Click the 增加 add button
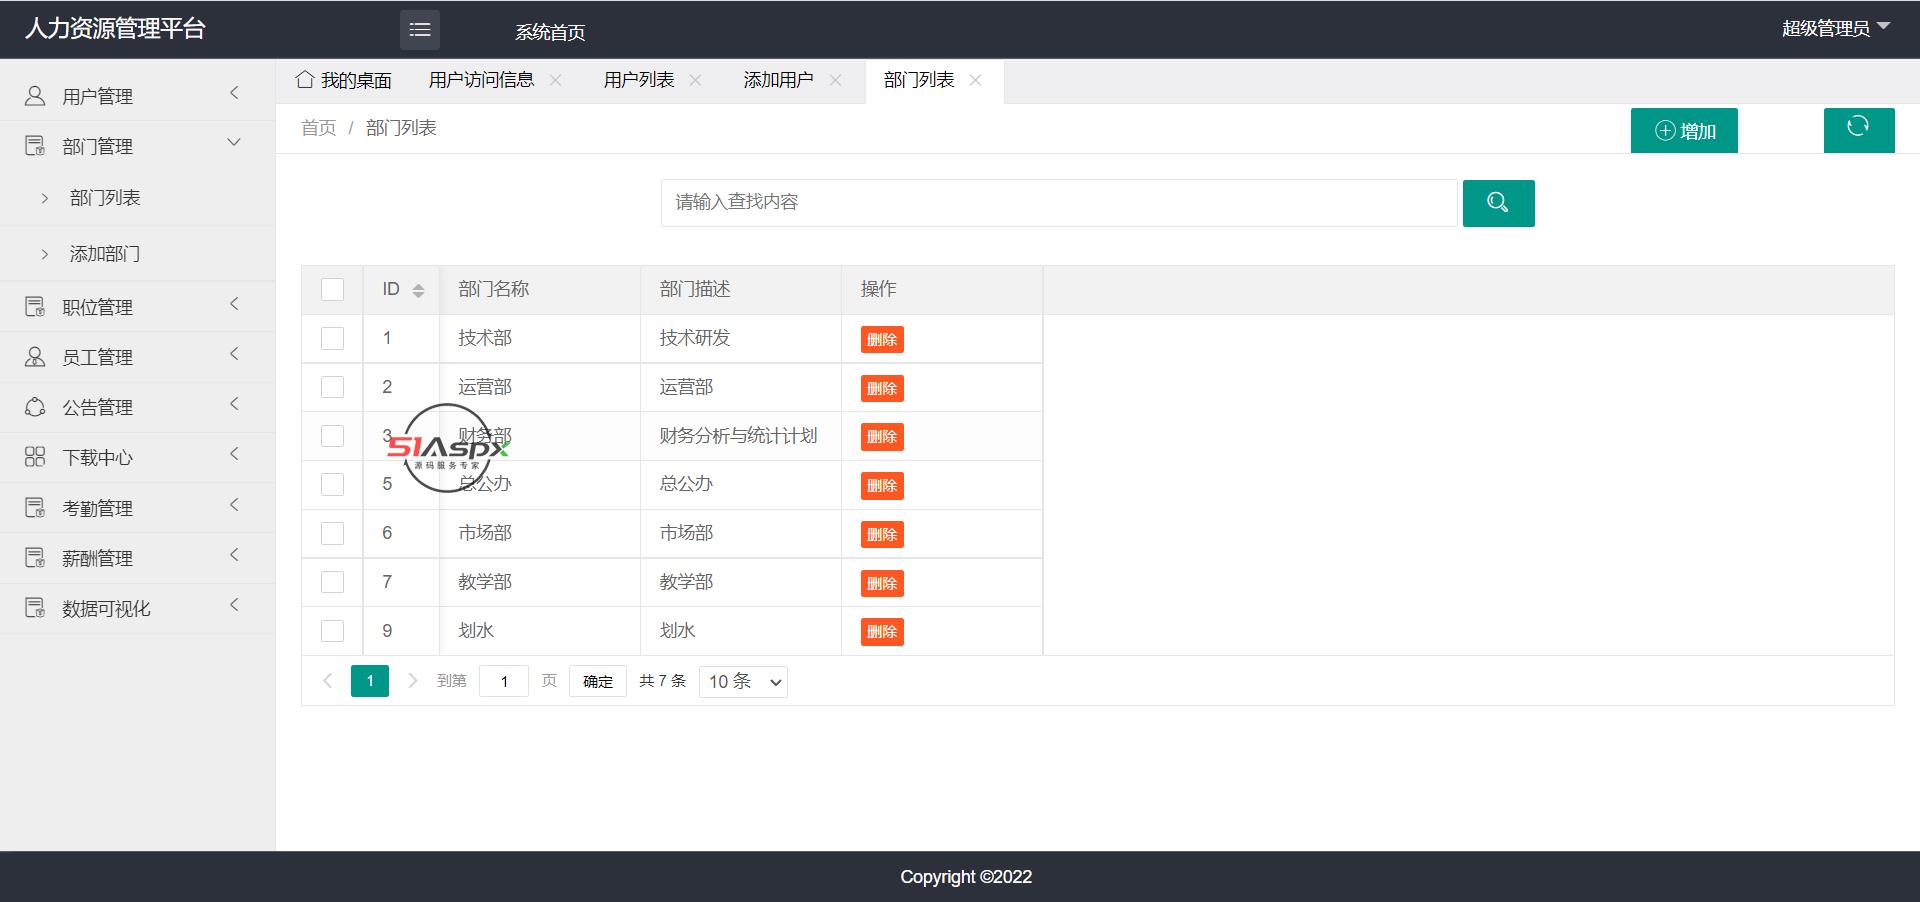The width and height of the screenshot is (1920, 902). [x=1684, y=131]
